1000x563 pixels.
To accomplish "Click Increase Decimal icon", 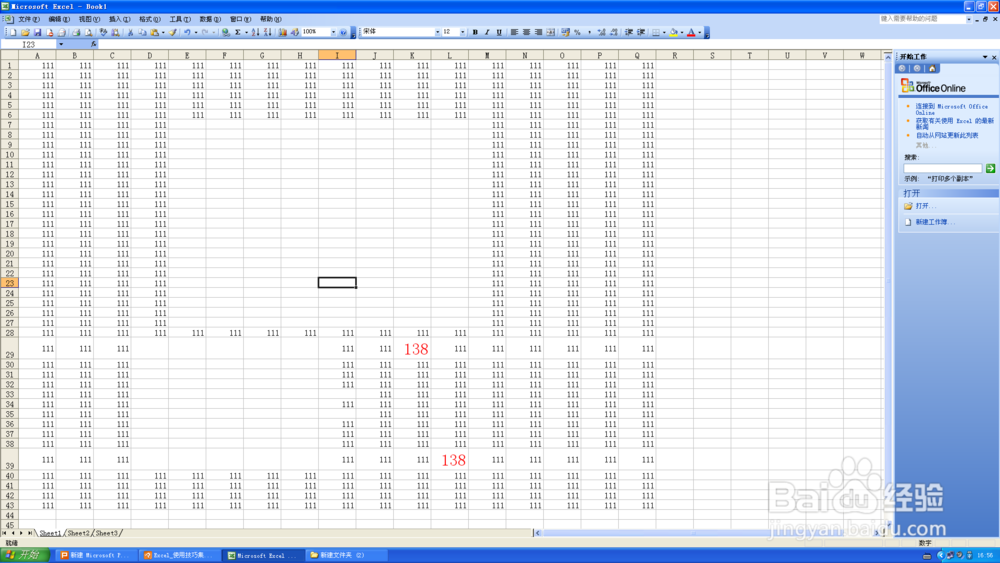I will (601, 32).
